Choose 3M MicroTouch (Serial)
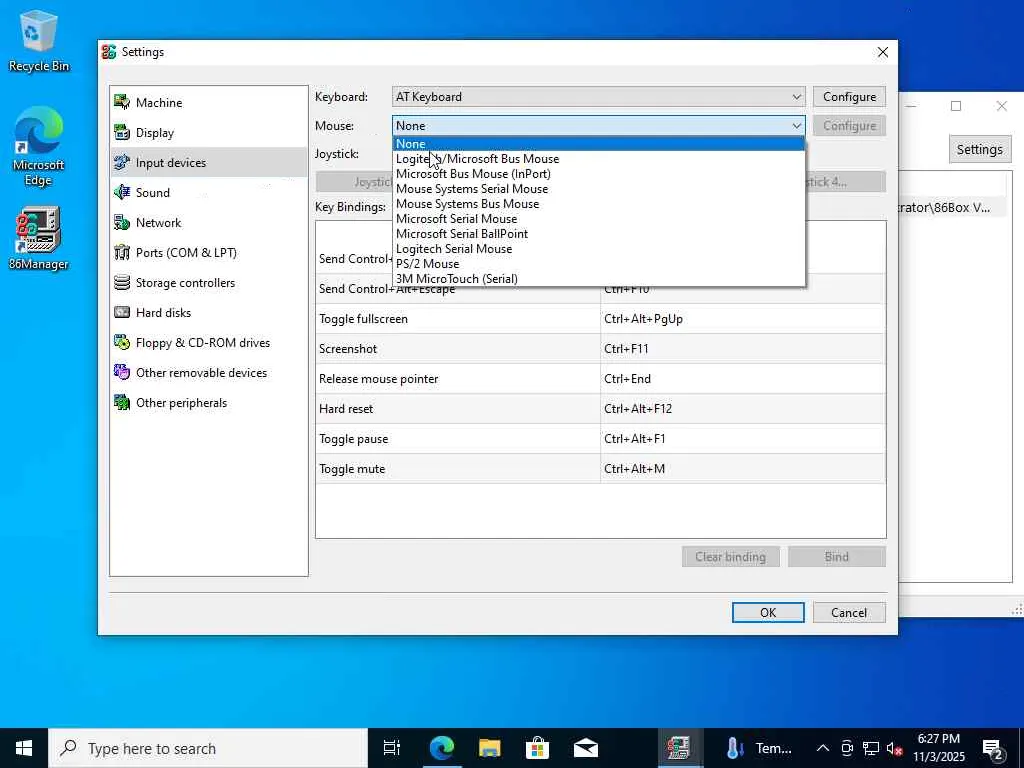 (x=598, y=279)
